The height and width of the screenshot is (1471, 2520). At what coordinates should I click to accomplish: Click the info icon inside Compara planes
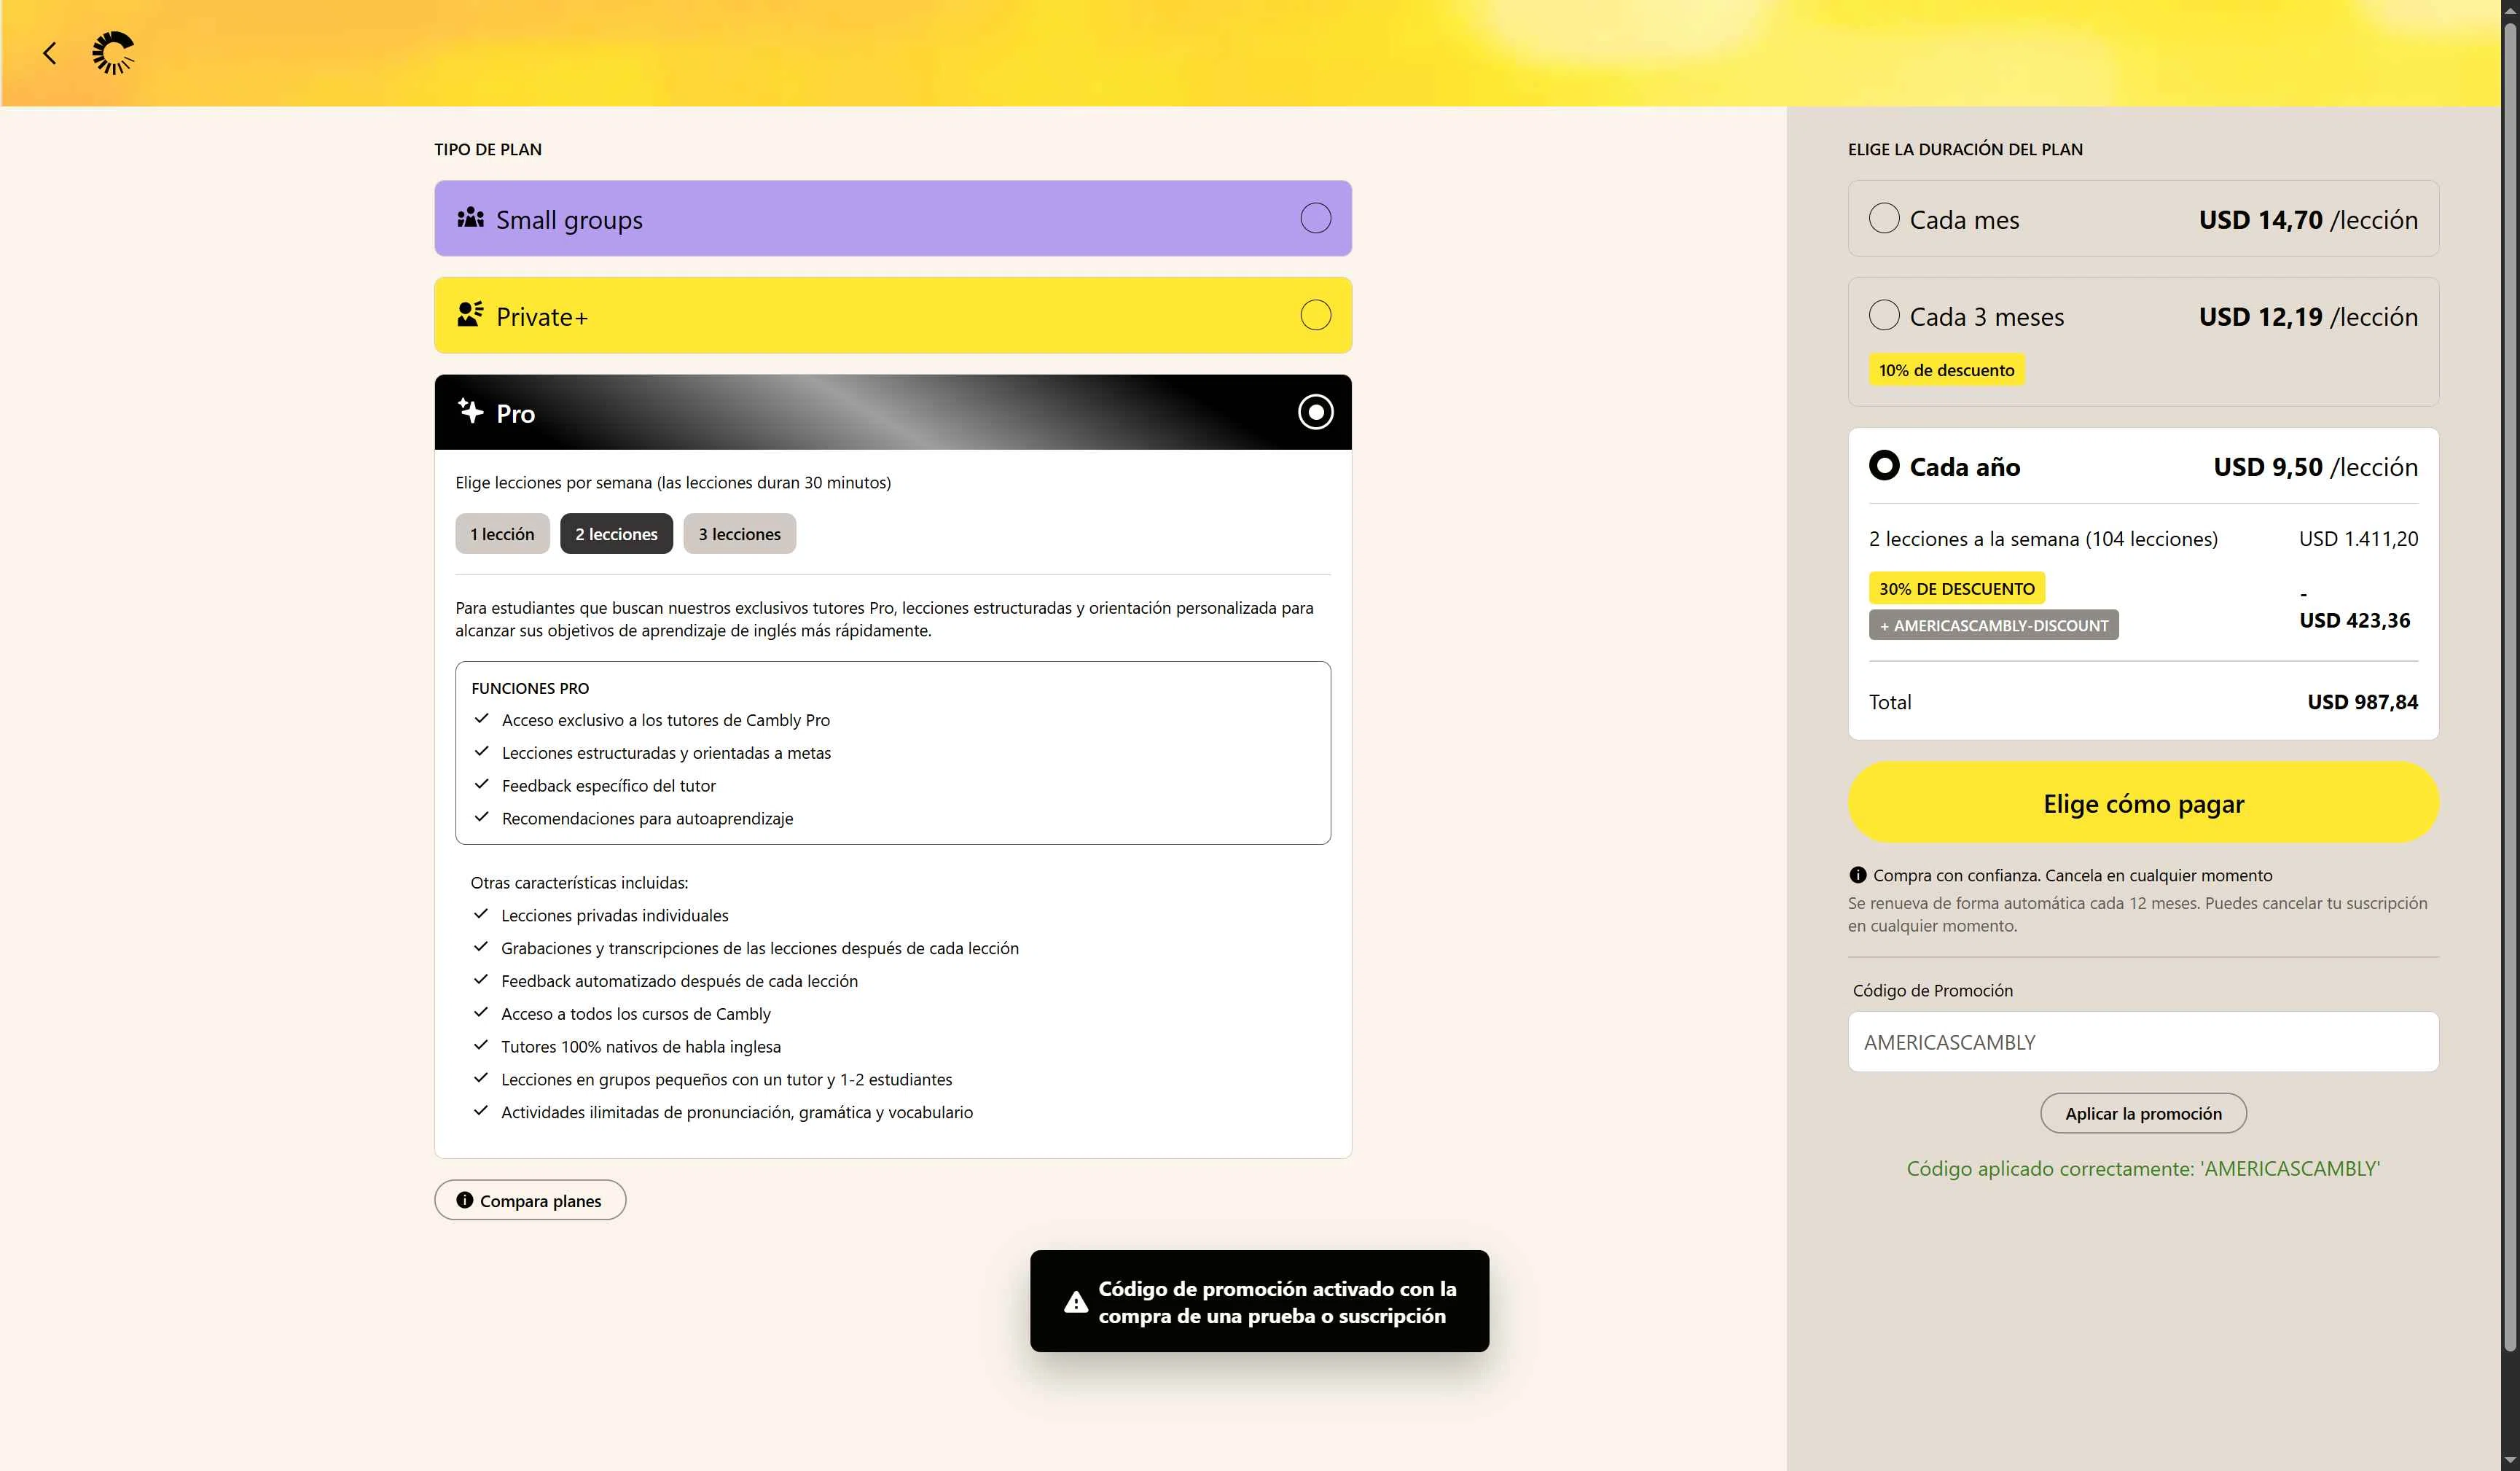pyautogui.click(x=465, y=1200)
